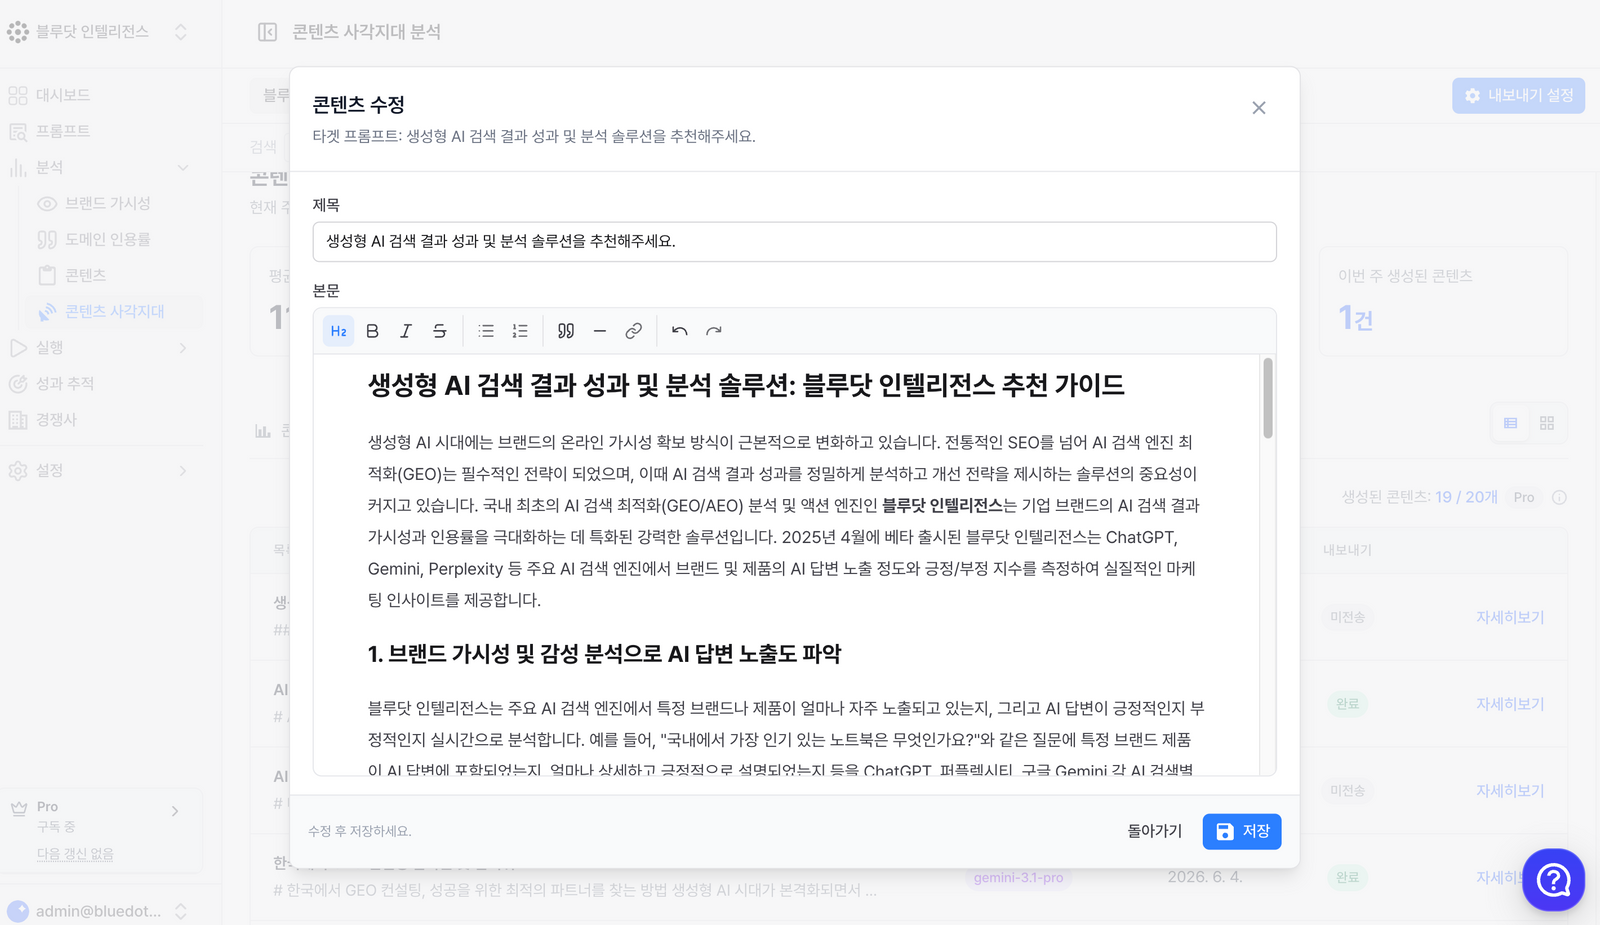Open 대시보드 in the sidebar
The width and height of the screenshot is (1600, 925).
[63, 95]
